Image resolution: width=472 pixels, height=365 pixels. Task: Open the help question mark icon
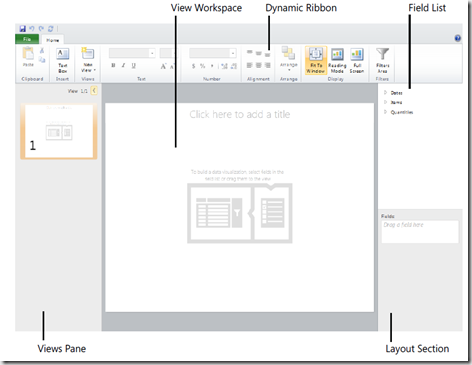[458, 38]
